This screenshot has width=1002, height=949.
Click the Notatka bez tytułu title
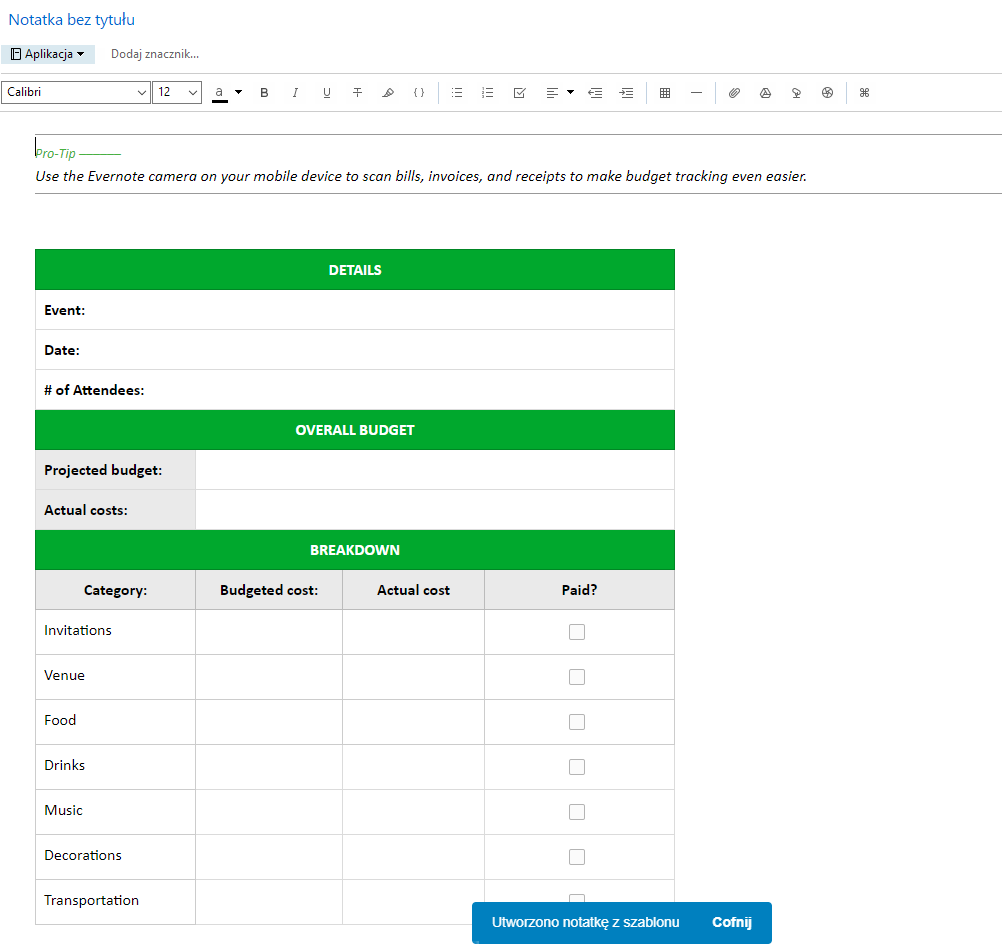click(72, 20)
